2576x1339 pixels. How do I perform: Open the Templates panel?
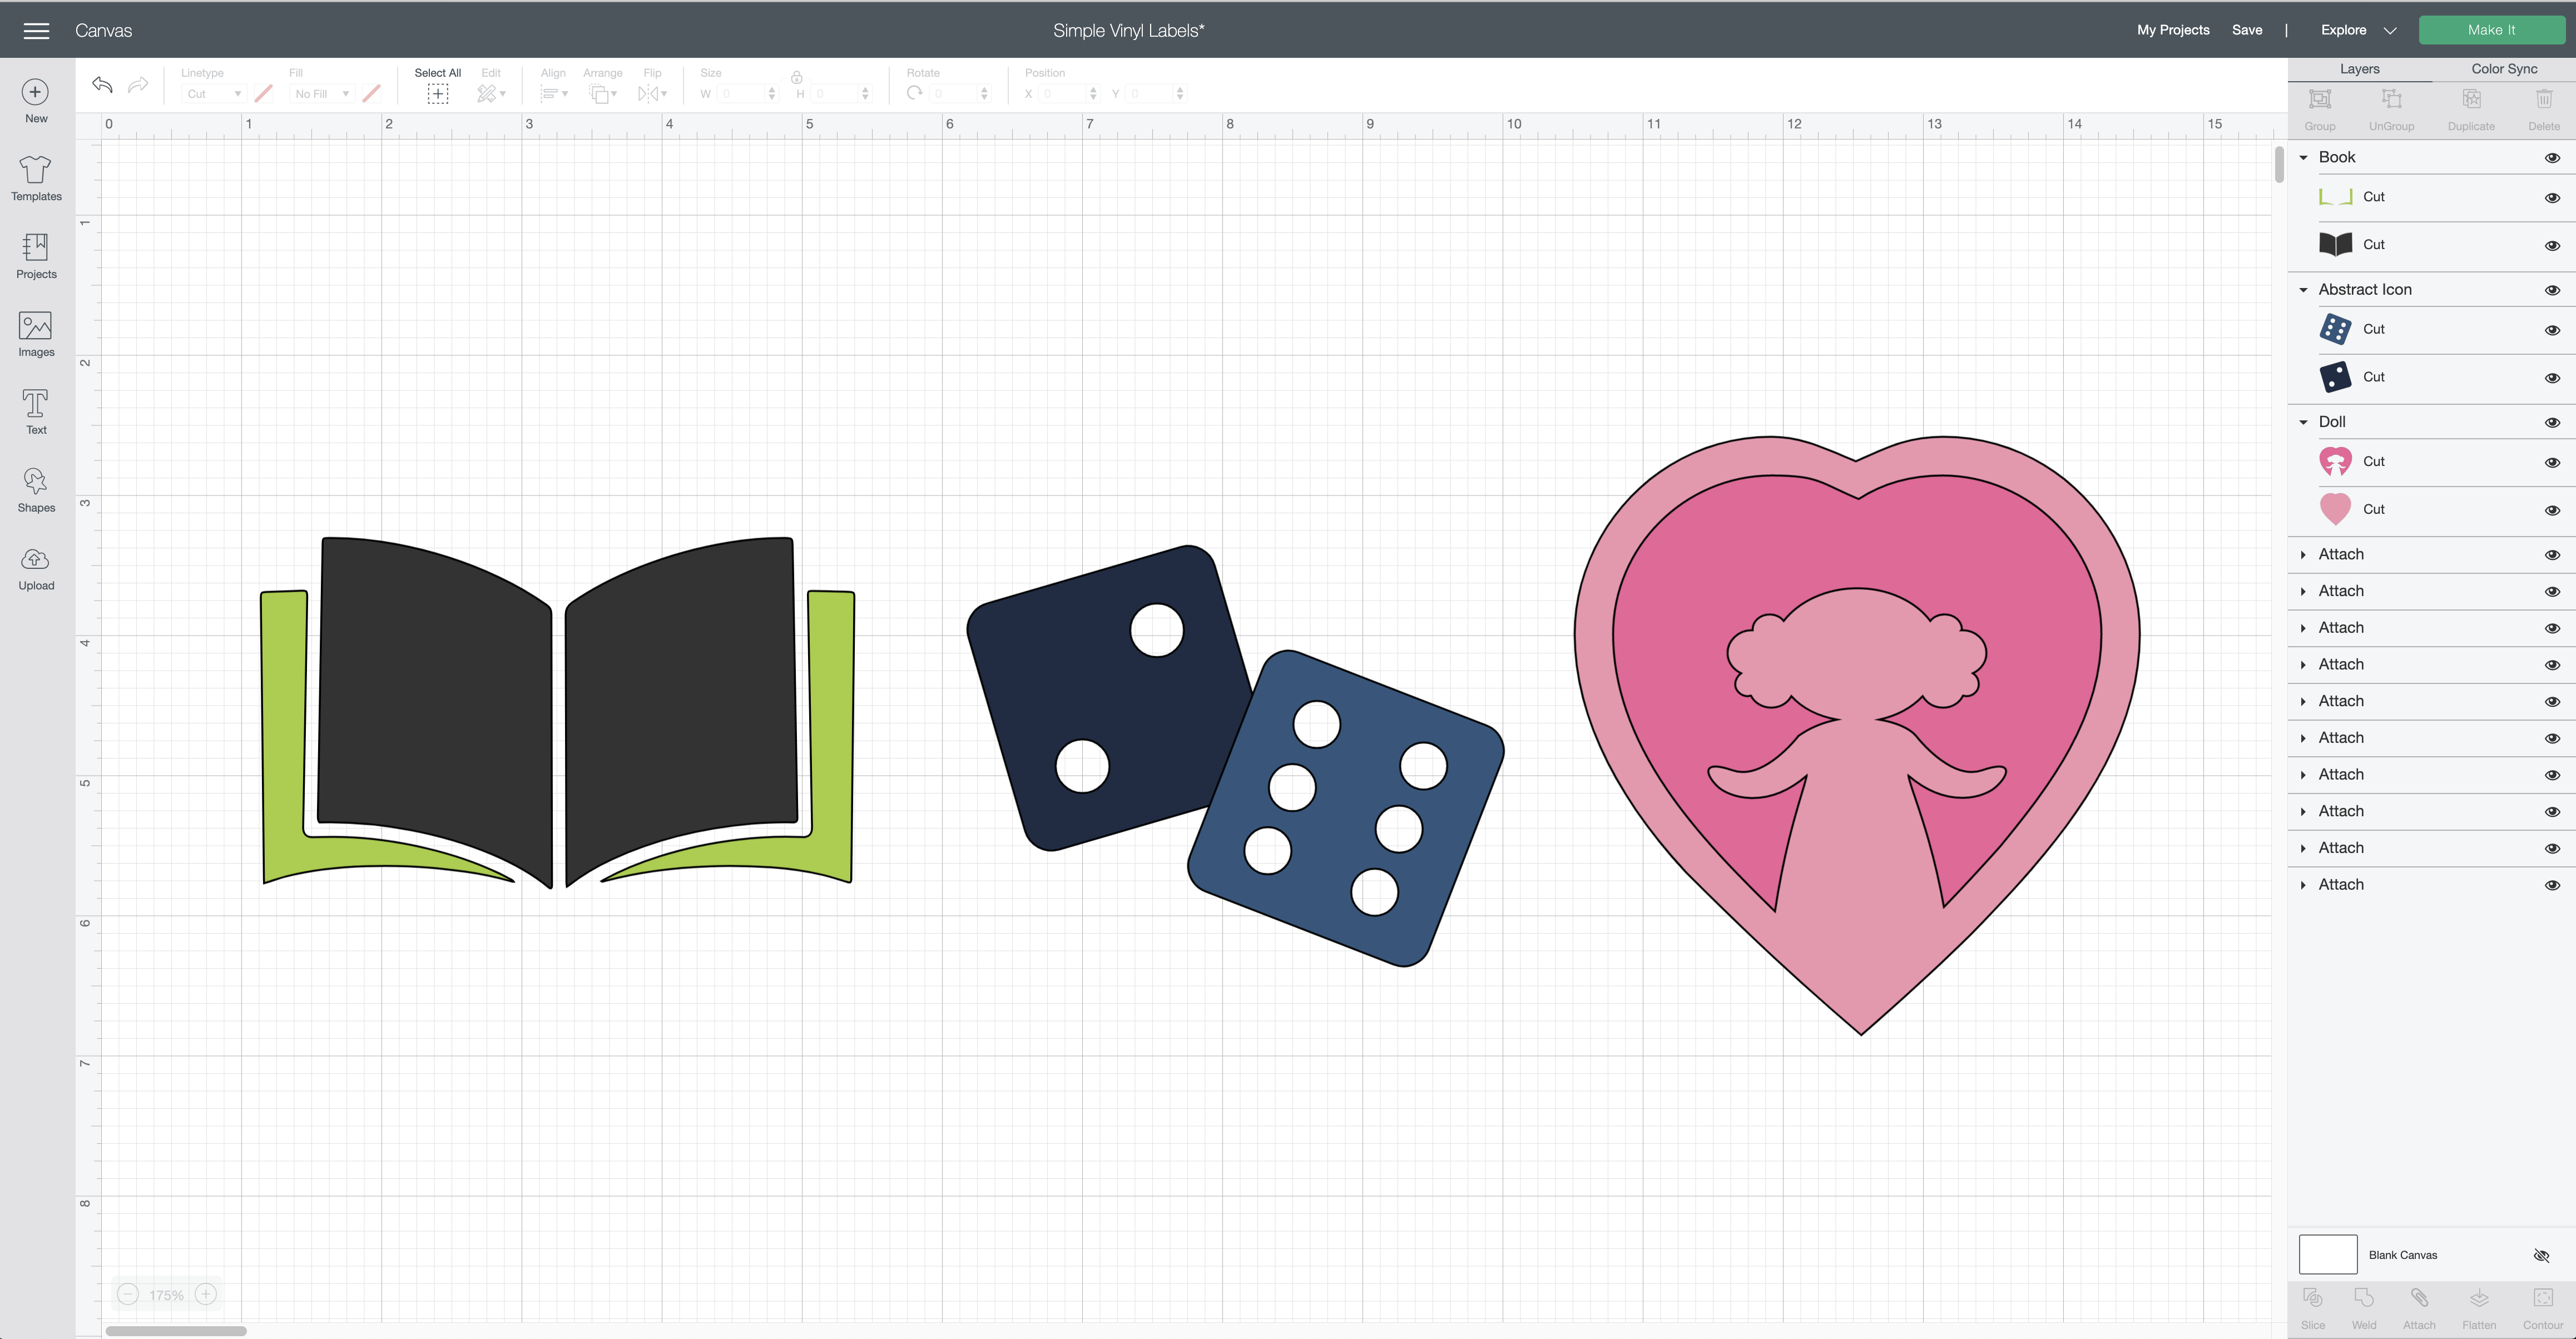point(36,178)
